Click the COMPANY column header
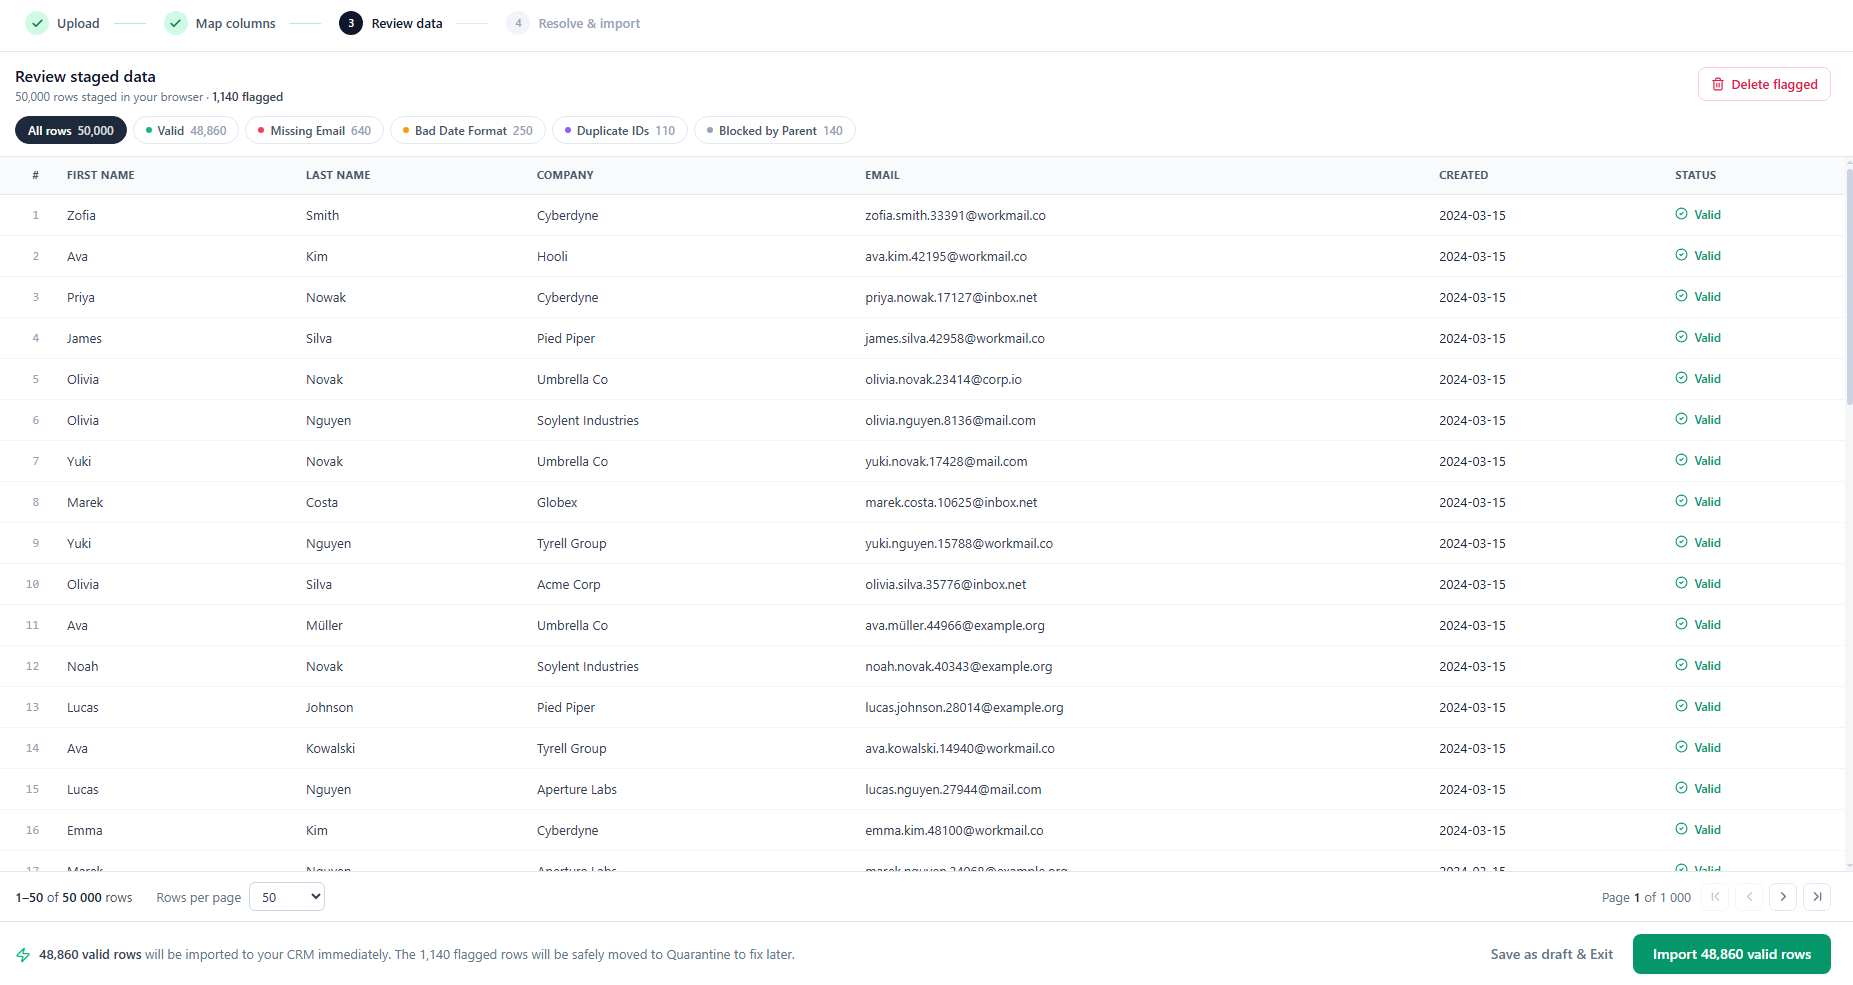 tap(565, 175)
